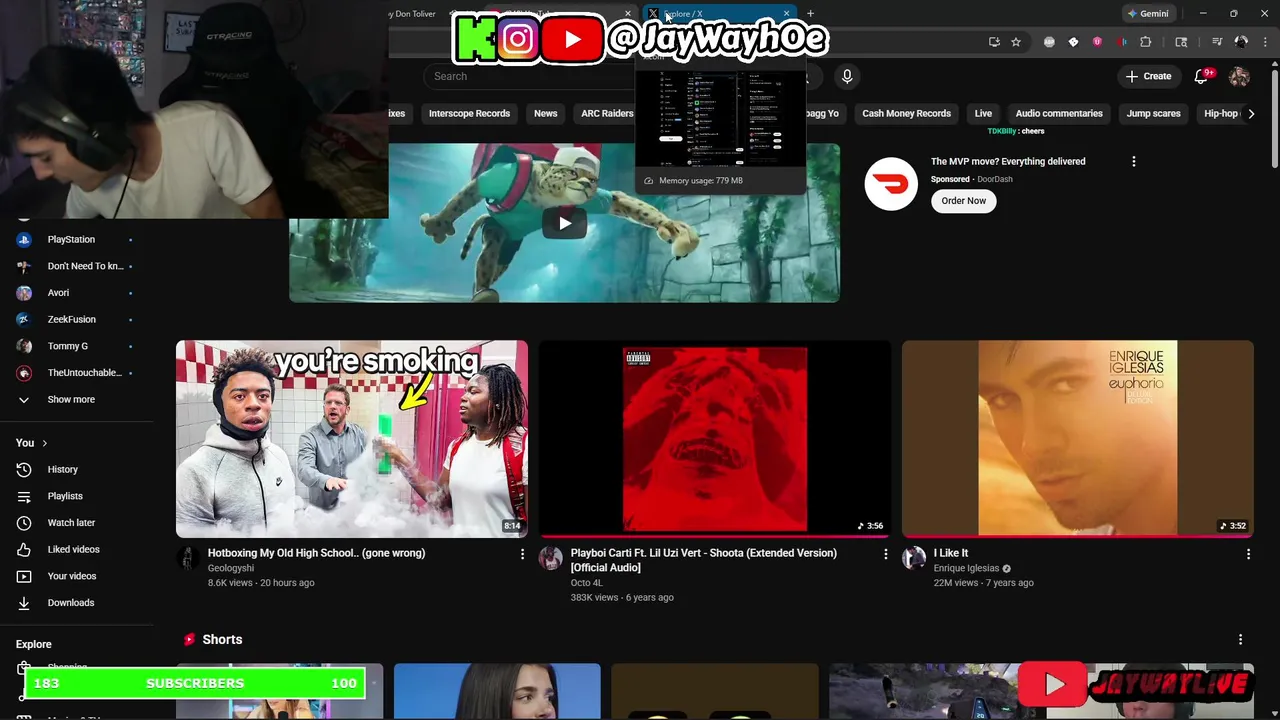1280x720 pixels.
Task: Open the Chrome three-dot menu
Action: point(1263,42)
